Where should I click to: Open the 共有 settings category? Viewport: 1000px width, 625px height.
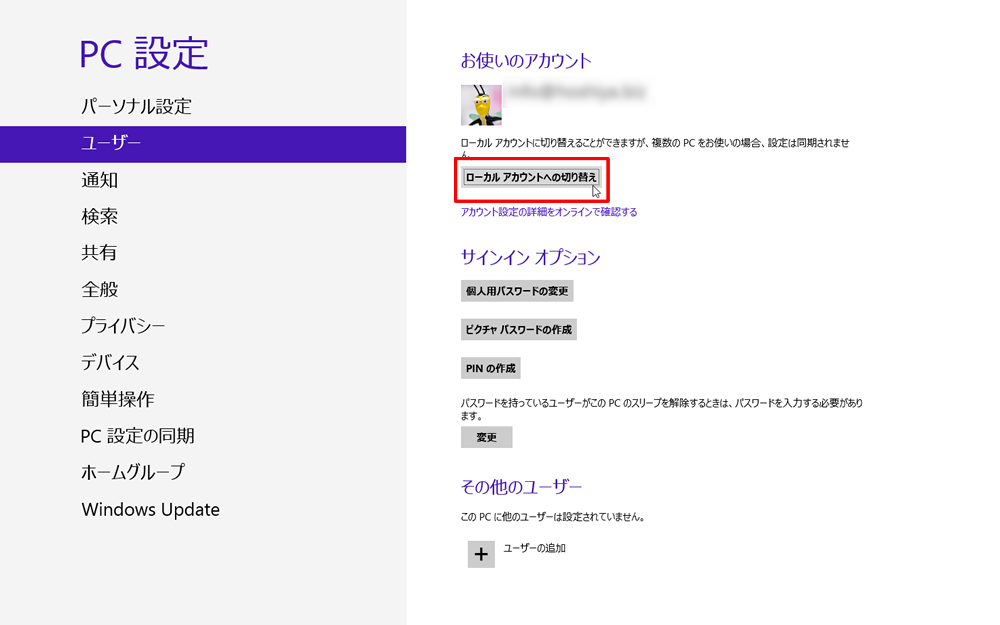[x=99, y=253]
